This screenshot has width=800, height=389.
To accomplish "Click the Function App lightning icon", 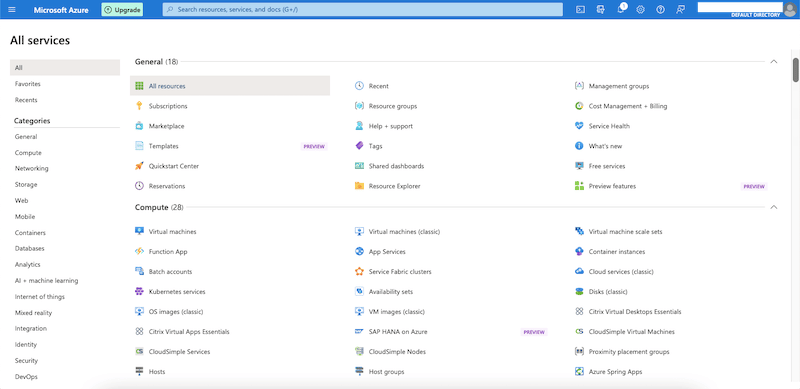I will pyautogui.click(x=139, y=252).
